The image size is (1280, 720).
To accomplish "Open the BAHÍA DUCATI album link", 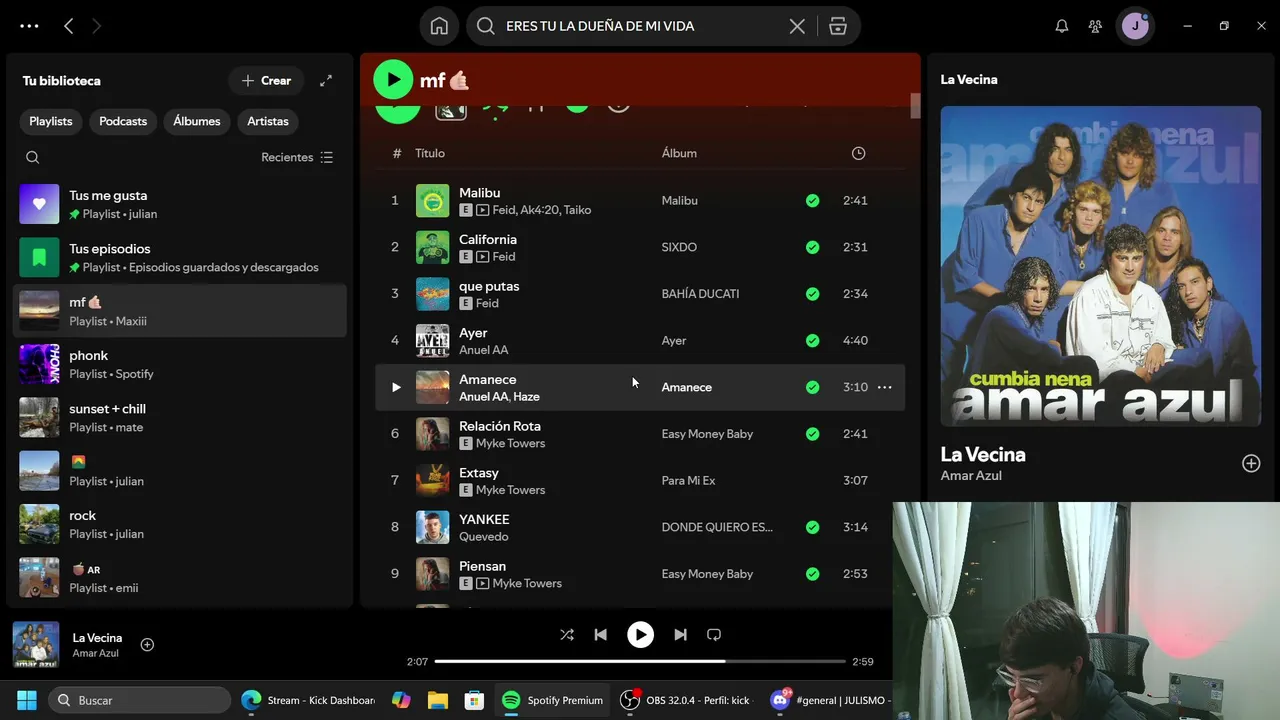I will pyautogui.click(x=700, y=294).
